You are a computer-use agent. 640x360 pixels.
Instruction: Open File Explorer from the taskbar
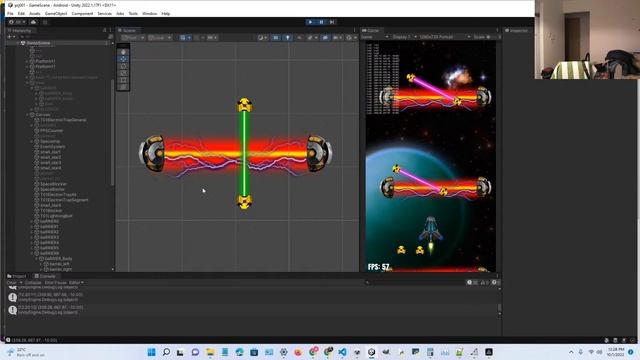(x=210, y=352)
